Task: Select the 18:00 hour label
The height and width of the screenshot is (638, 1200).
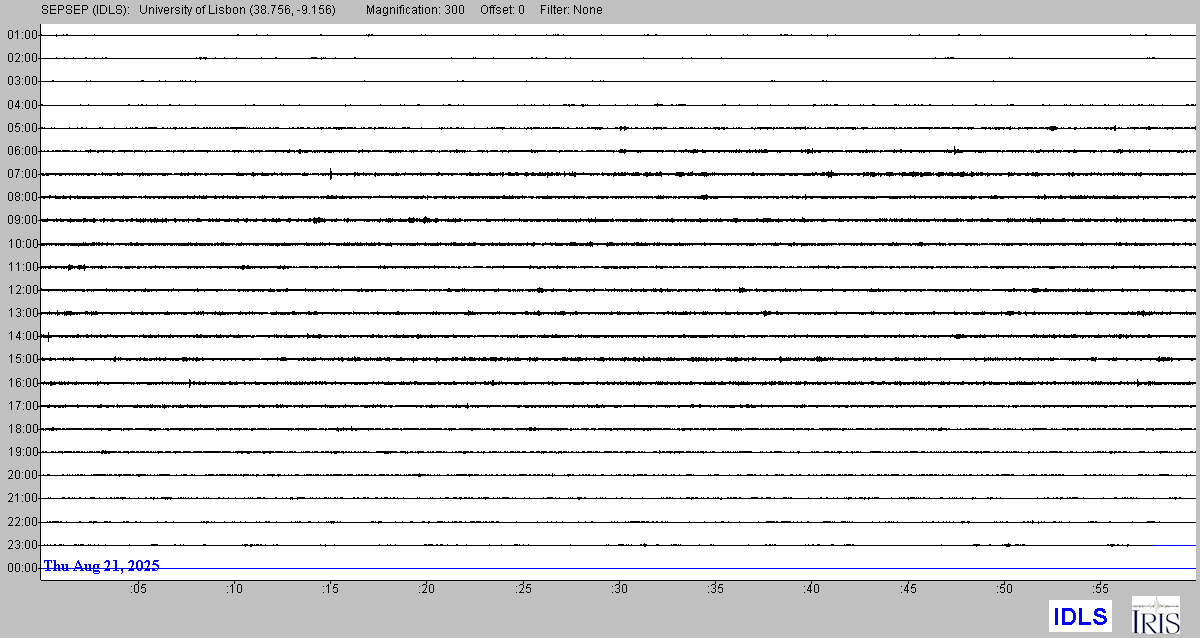Action: tap(22, 429)
